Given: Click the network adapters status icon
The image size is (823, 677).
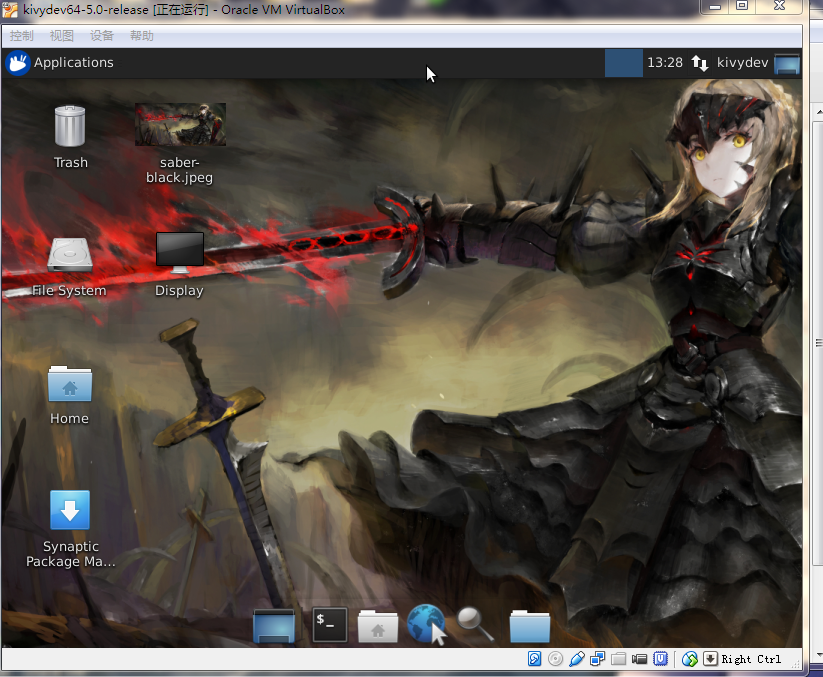Looking at the screenshot, I should [x=597, y=659].
